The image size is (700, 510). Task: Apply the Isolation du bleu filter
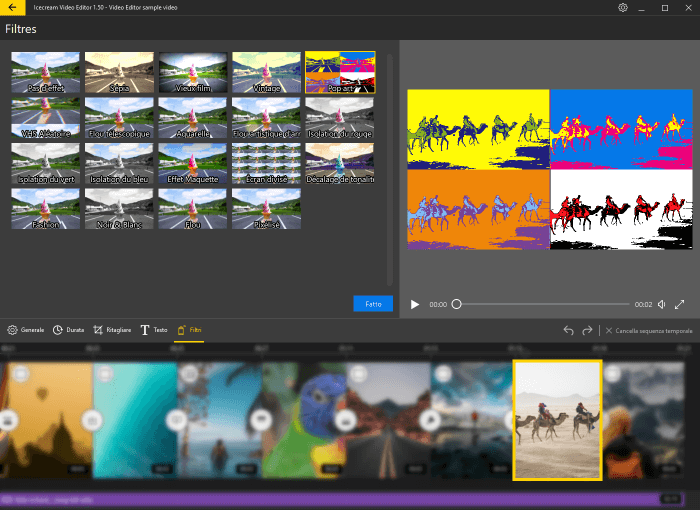click(x=119, y=163)
